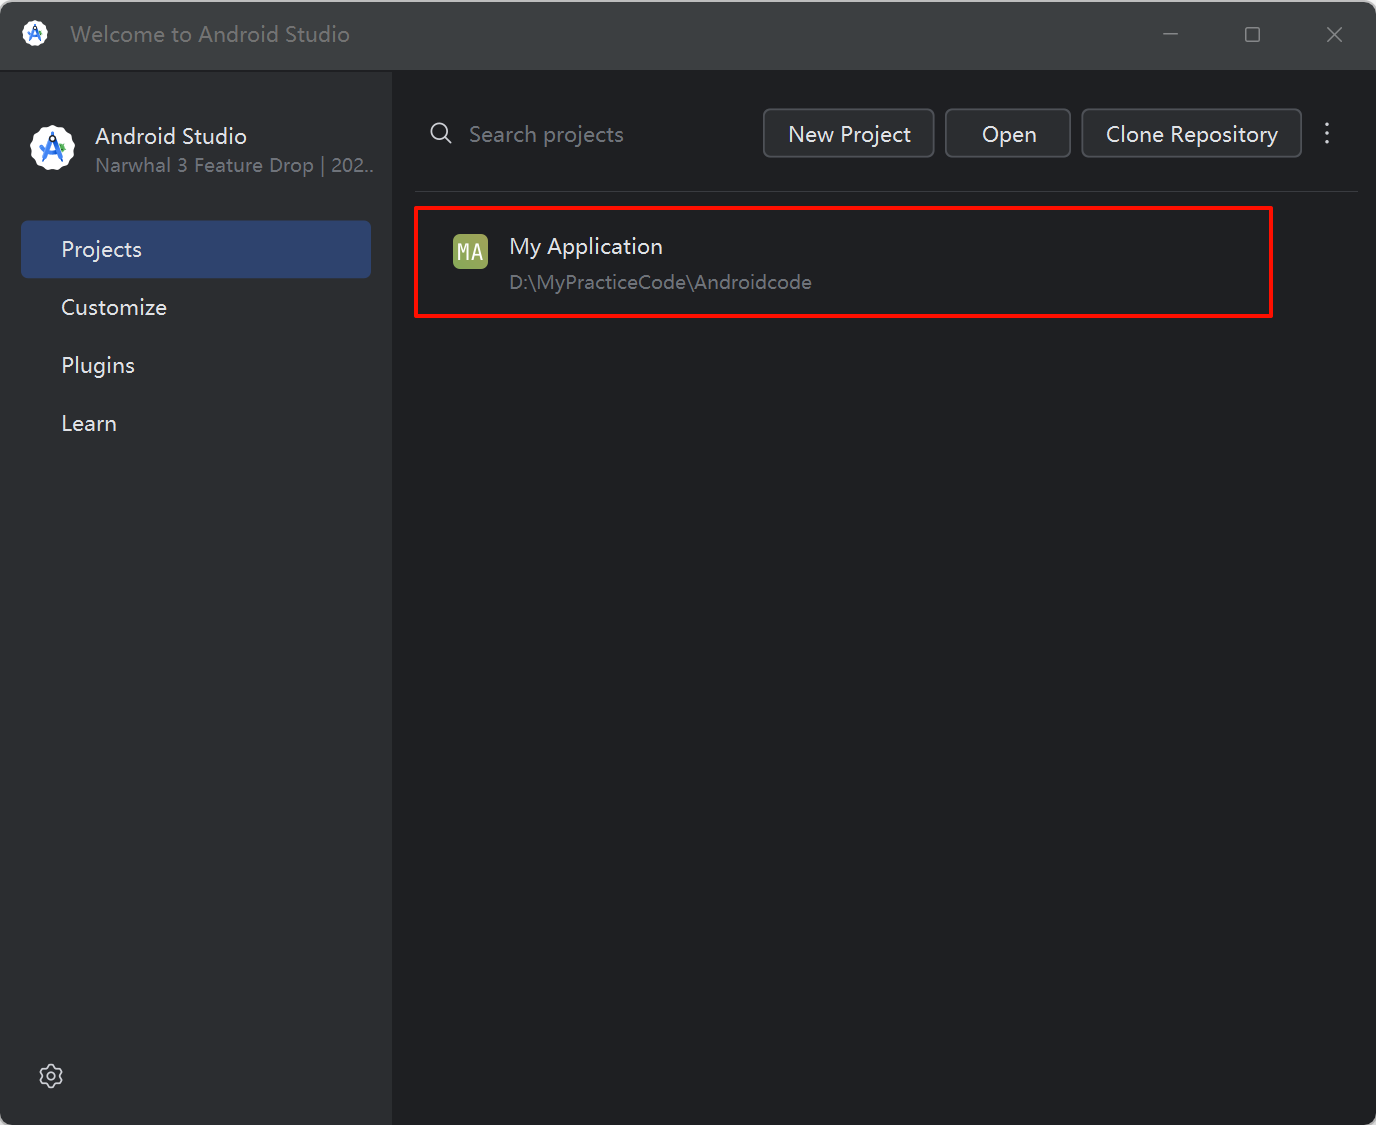
Task: Switch to the Customize tab
Action: pos(196,307)
